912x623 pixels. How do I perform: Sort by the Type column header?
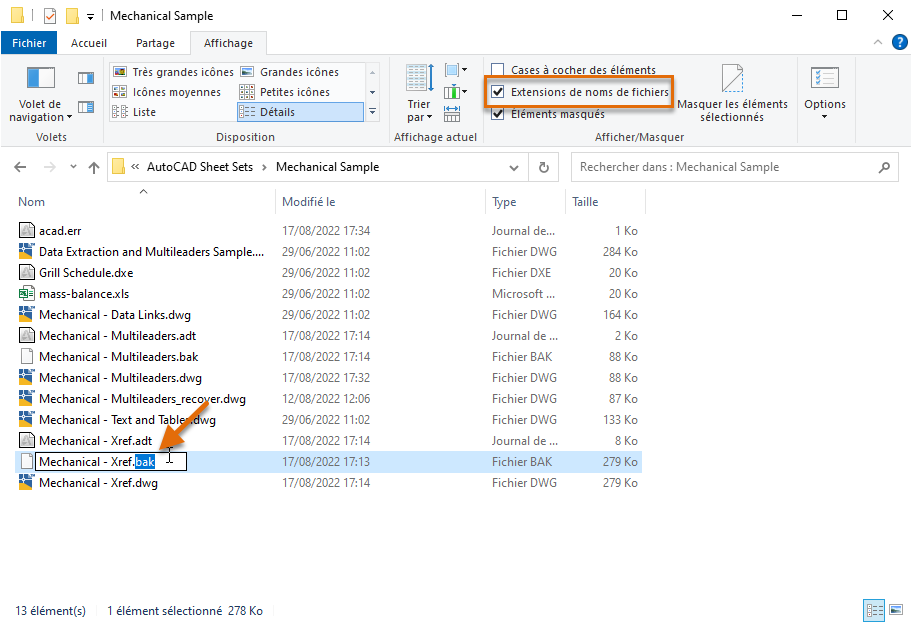pos(504,202)
